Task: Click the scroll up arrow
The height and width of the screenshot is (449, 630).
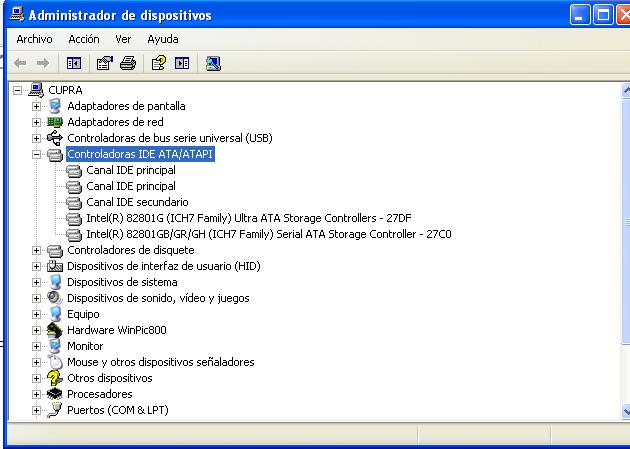Action: pyautogui.click(x=626, y=90)
